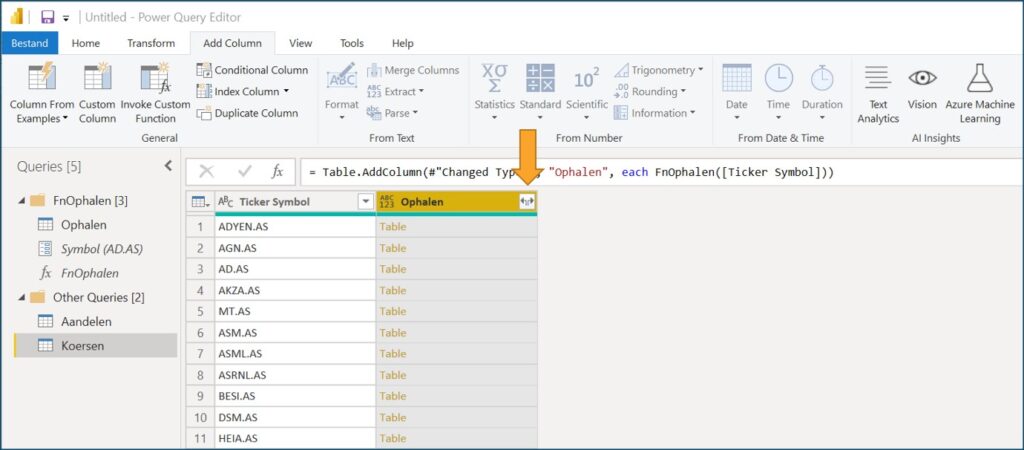Click the Custom Column icon
1024x450 pixels.
tap(97, 78)
